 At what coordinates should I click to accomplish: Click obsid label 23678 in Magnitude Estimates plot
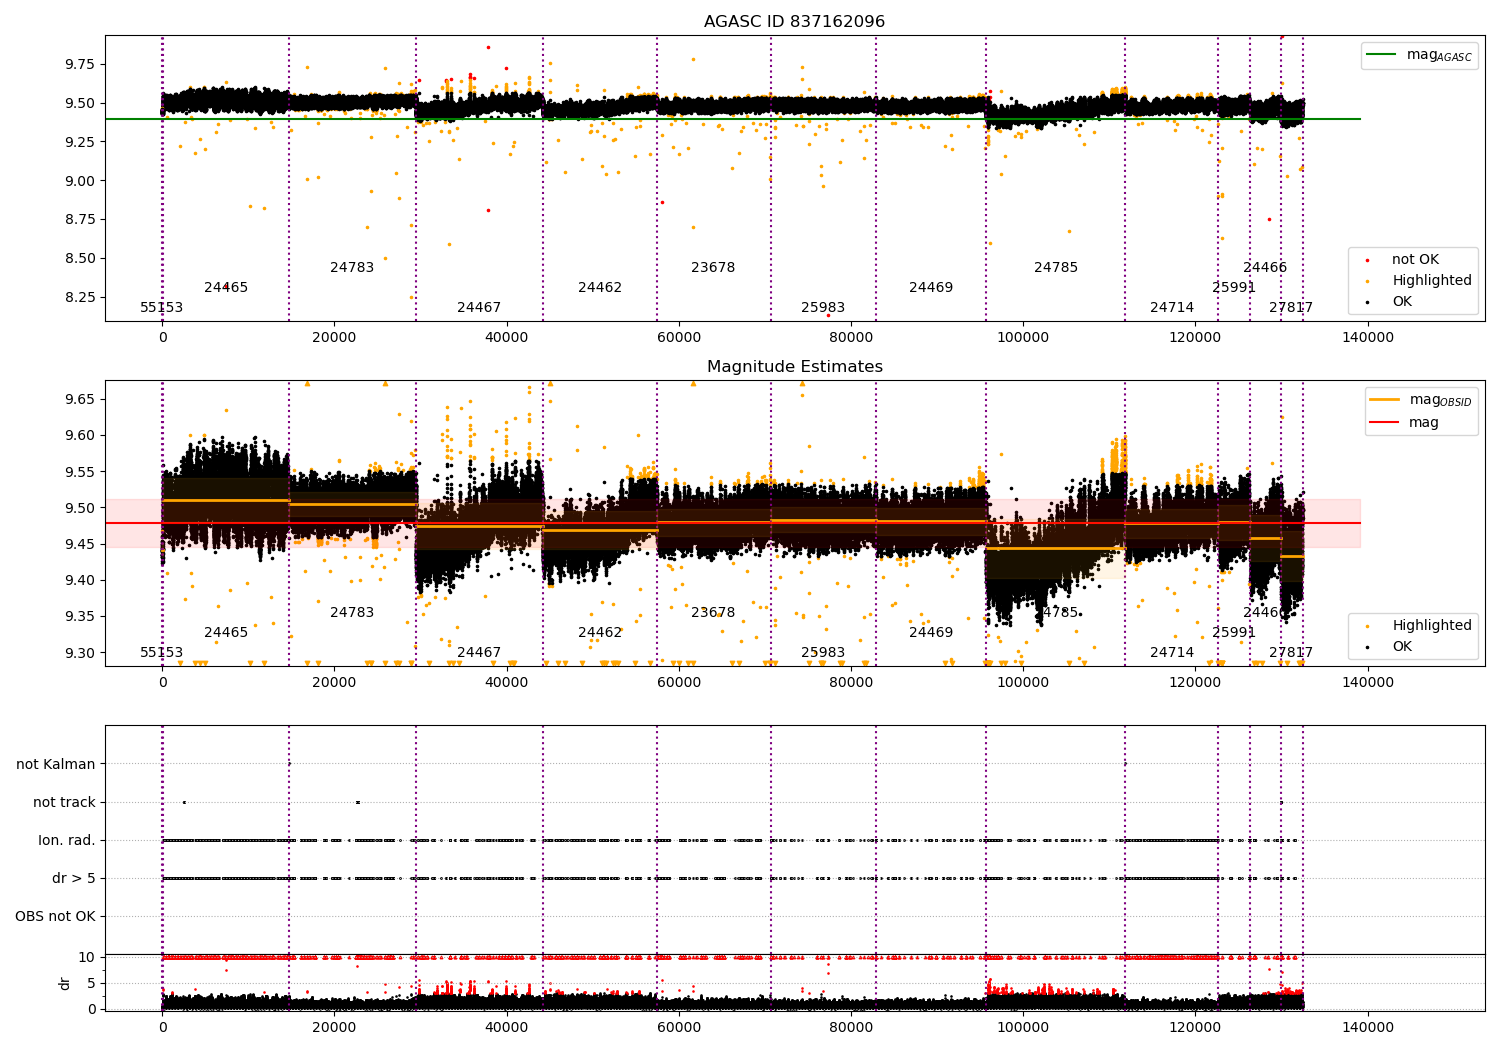[713, 613]
